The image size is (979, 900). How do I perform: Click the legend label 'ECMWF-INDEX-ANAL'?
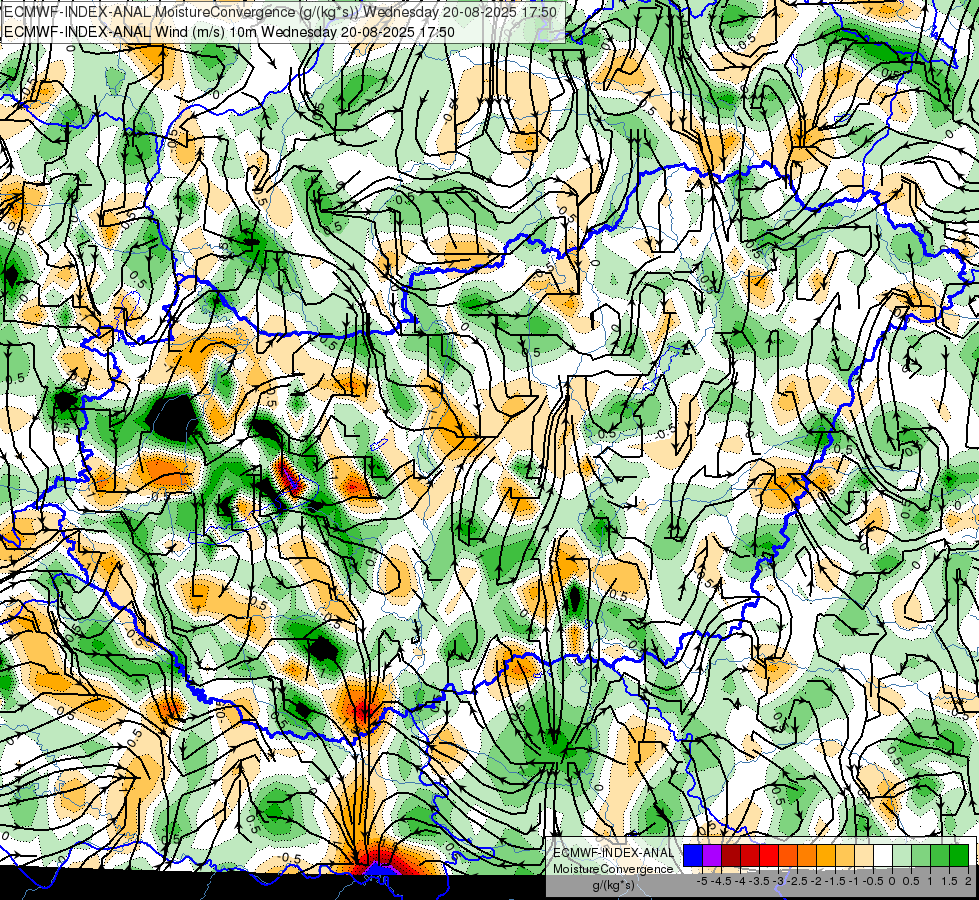pyautogui.click(x=613, y=853)
